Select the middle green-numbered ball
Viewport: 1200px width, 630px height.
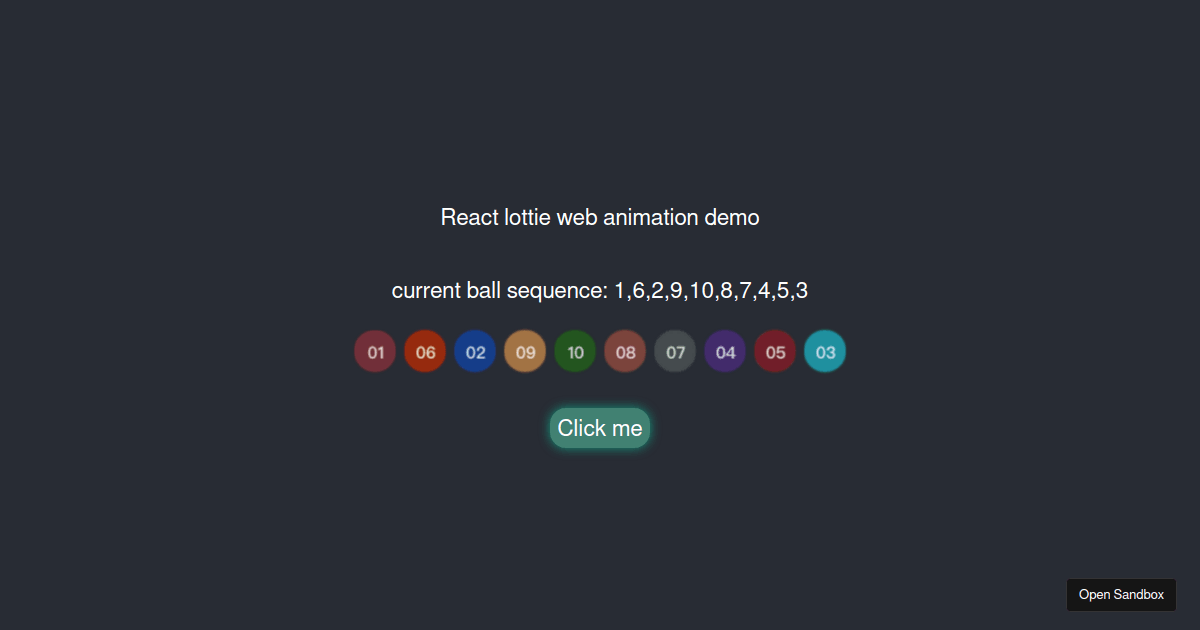click(x=575, y=351)
